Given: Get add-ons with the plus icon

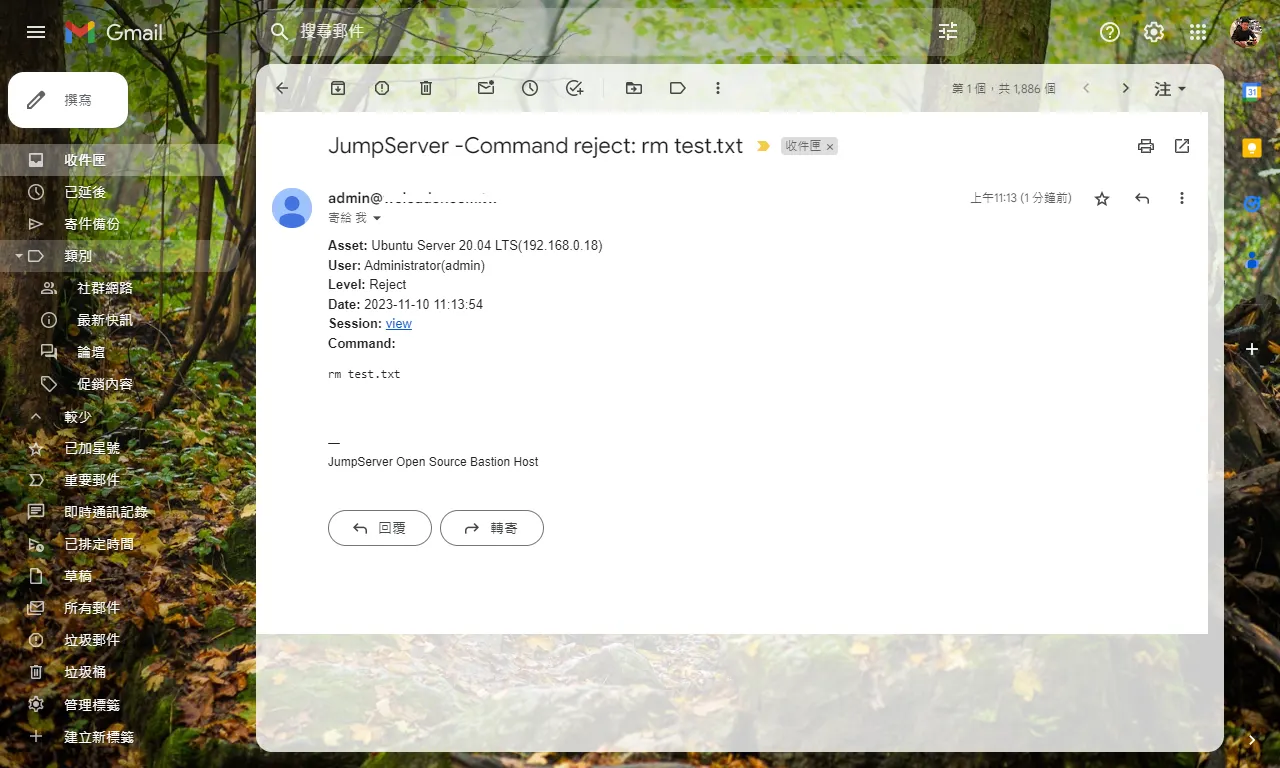Looking at the screenshot, I should coord(1252,349).
